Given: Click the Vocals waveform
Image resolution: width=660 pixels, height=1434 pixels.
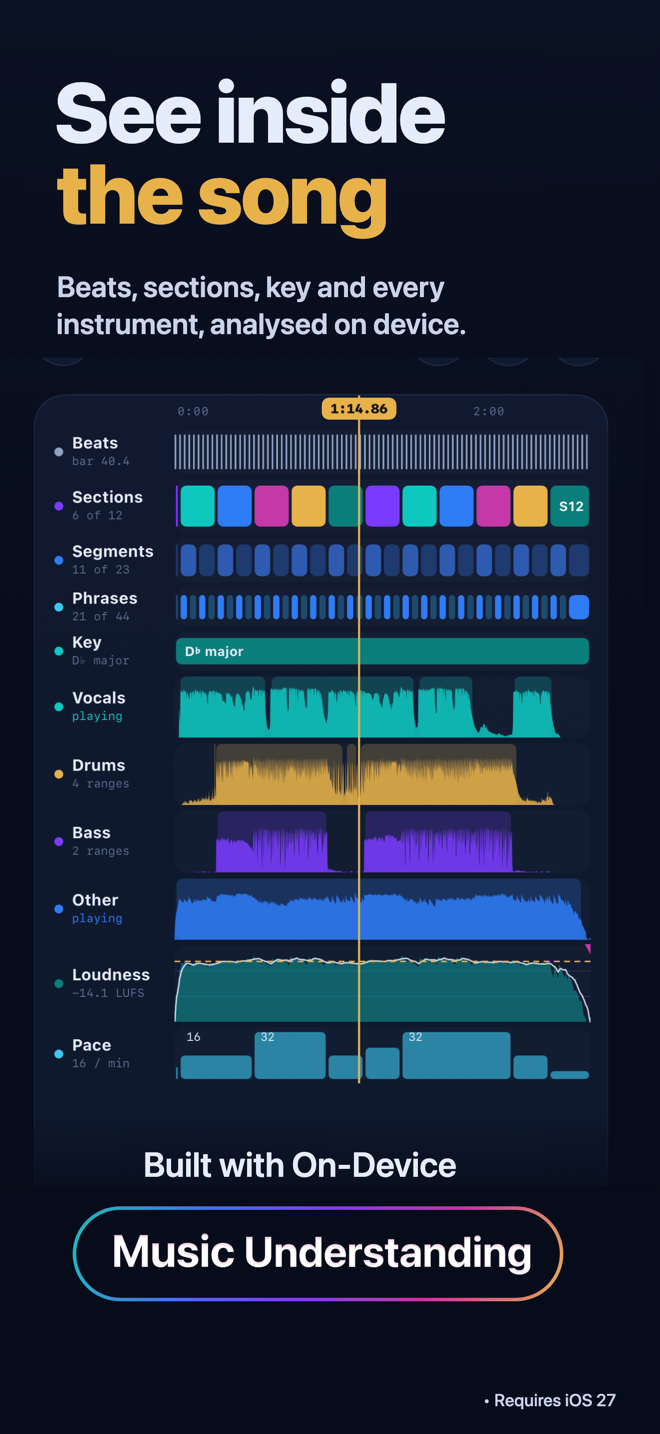Looking at the screenshot, I should pyautogui.click(x=382, y=707).
